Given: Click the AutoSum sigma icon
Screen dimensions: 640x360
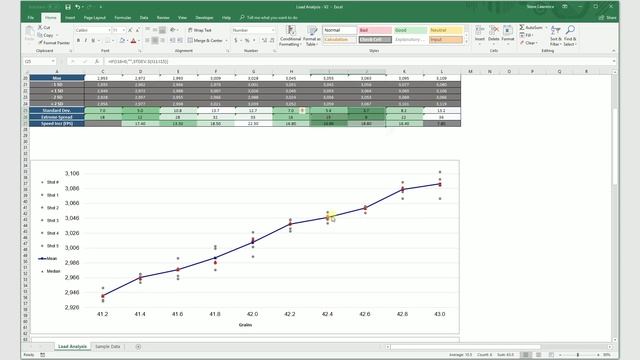Looking at the screenshot, I should pyautogui.click(x=522, y=27).
